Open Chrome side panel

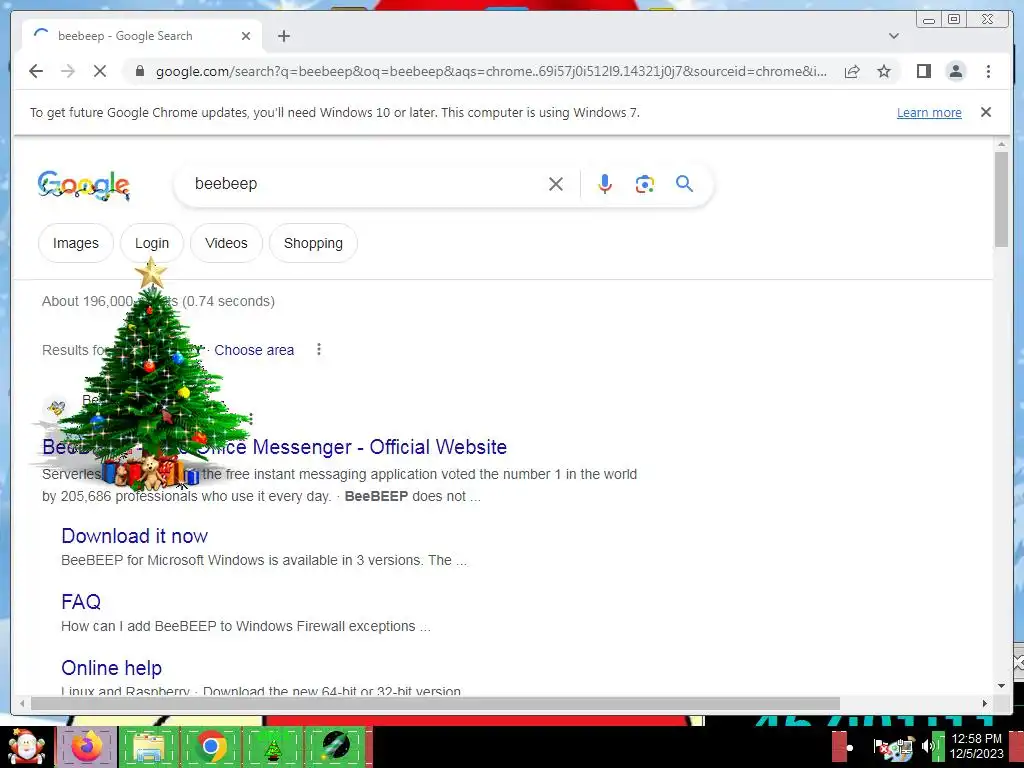(923, 71)
